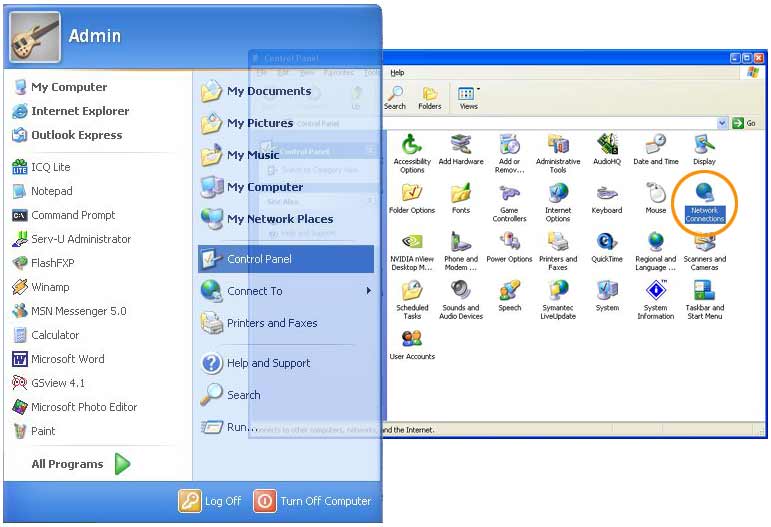
Task: Open the Fonts folder icon
Action: 461,198
